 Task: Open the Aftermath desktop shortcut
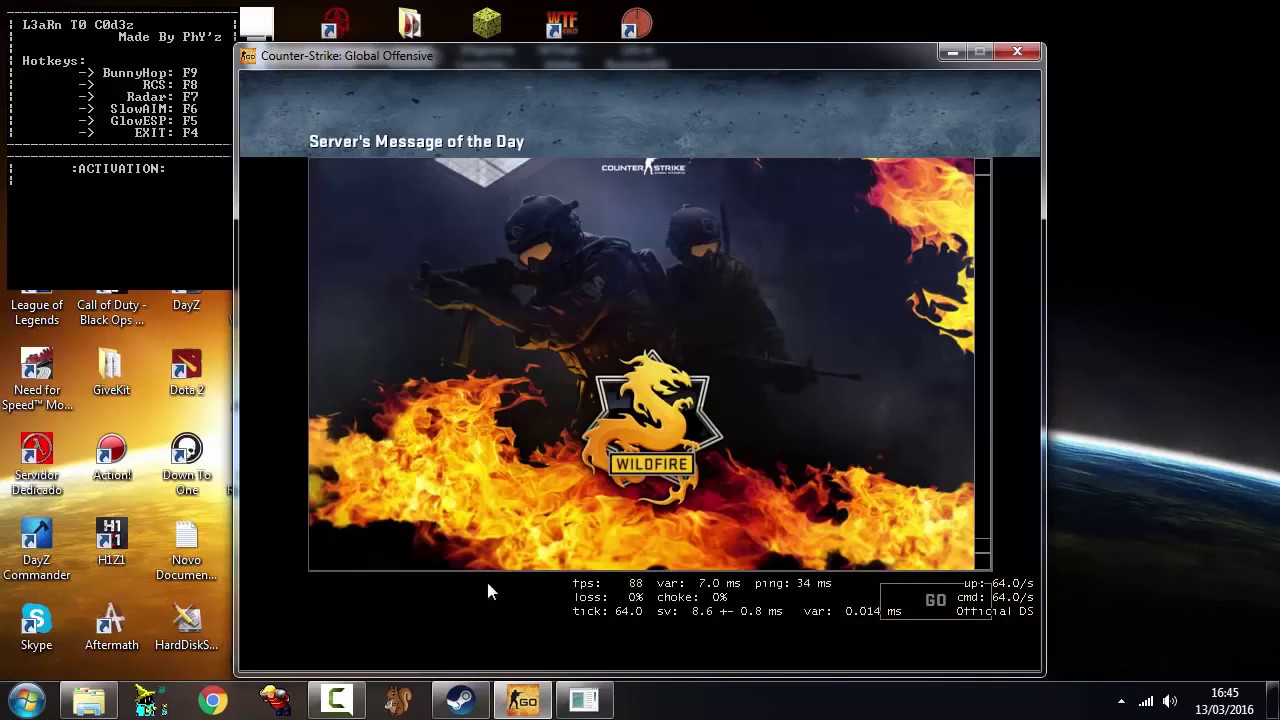pyautogui.click(x=111, y=627)
